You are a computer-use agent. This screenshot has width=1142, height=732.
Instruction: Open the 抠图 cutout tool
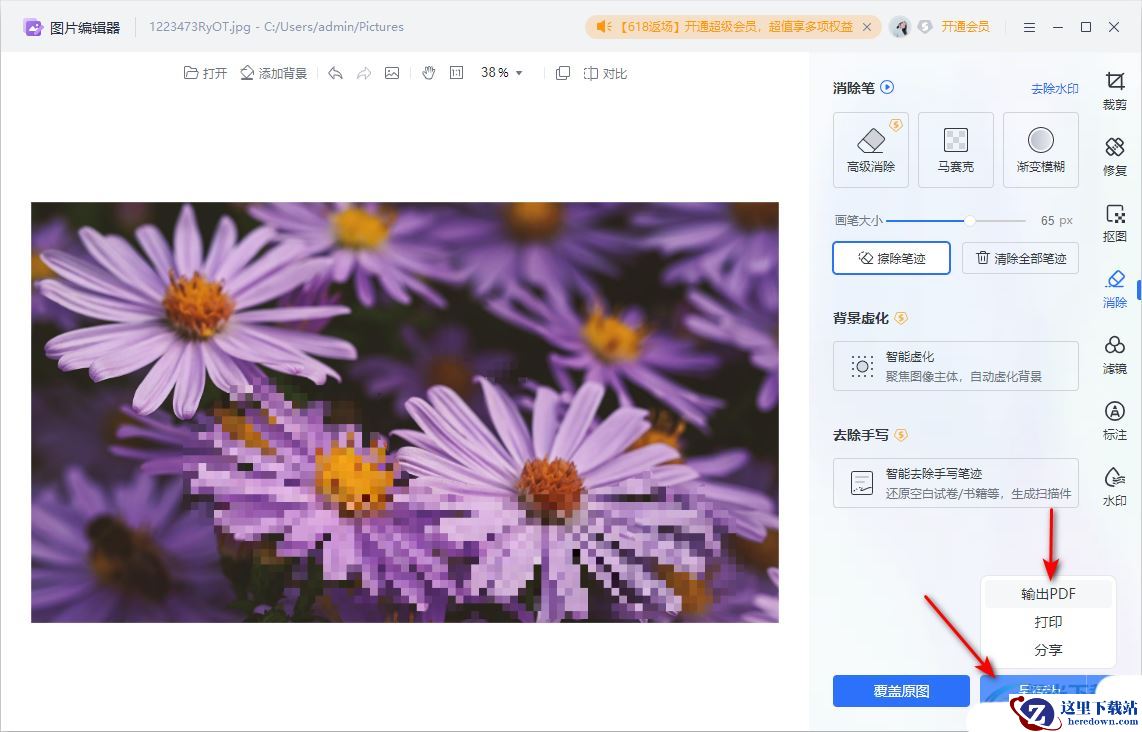coord(1114,223)
